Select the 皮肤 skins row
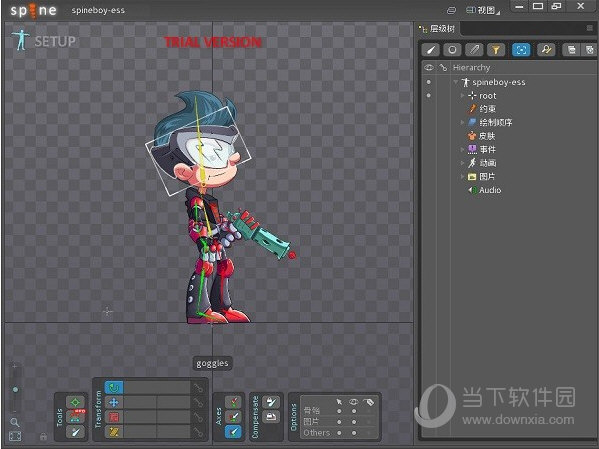Image resolution: width=599 pixels, height=449 pixels. pos(481,136)
